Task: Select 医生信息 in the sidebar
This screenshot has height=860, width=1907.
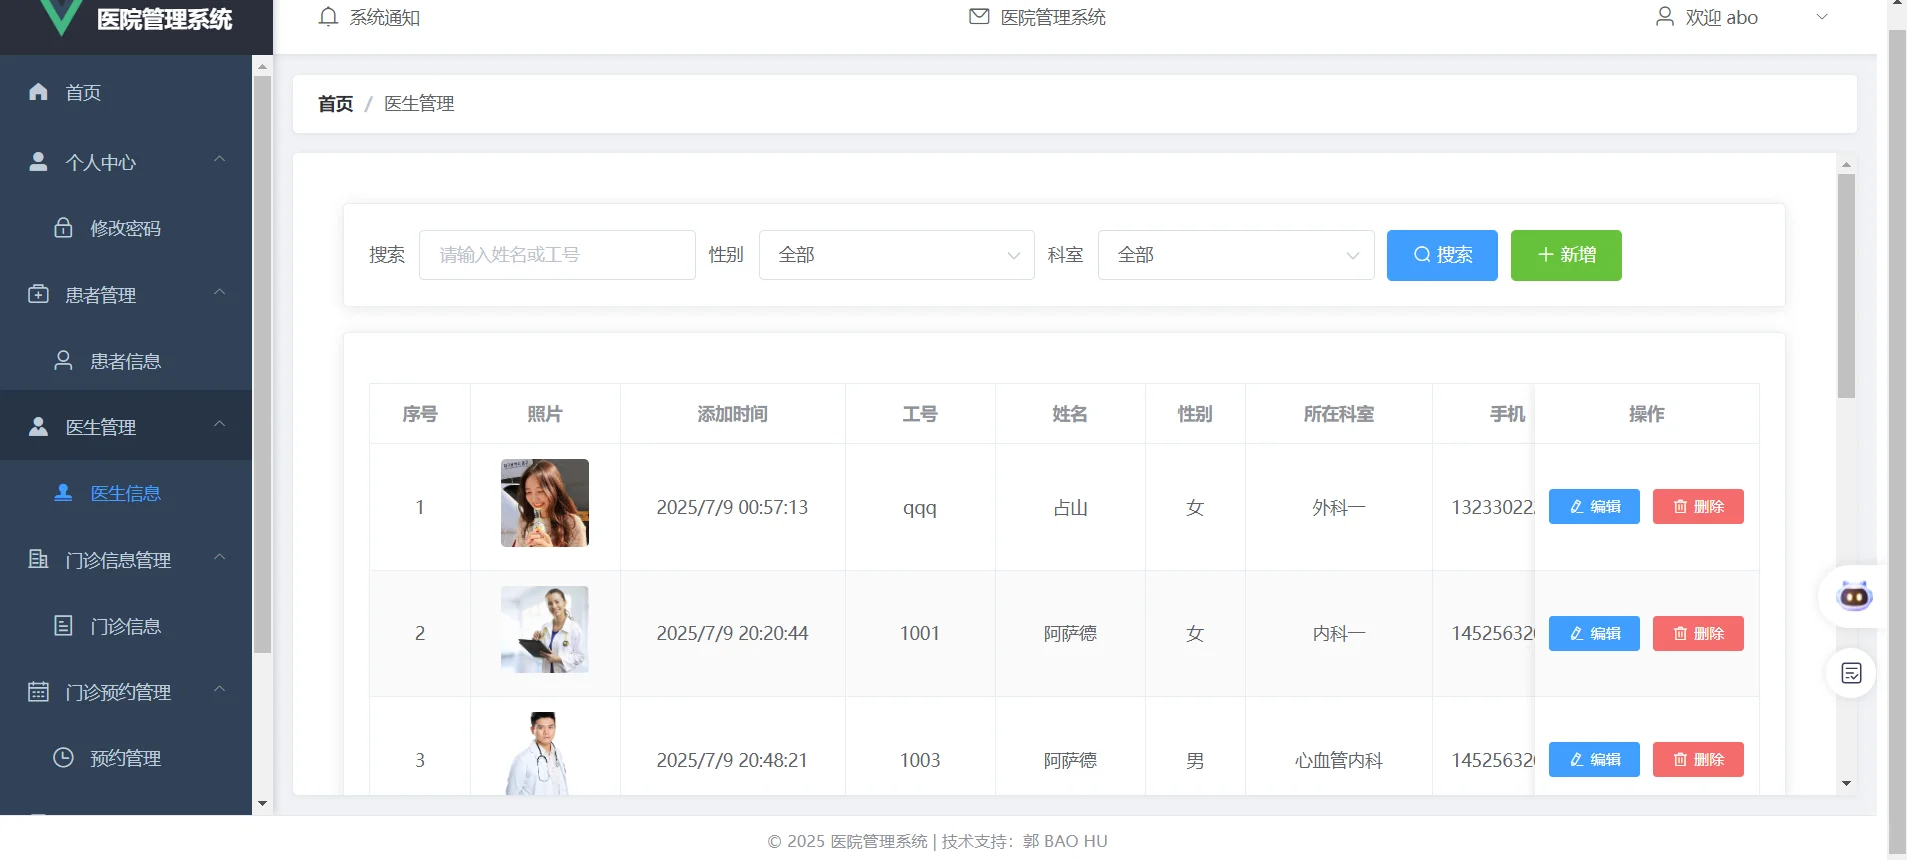Action: coord(126,493)
